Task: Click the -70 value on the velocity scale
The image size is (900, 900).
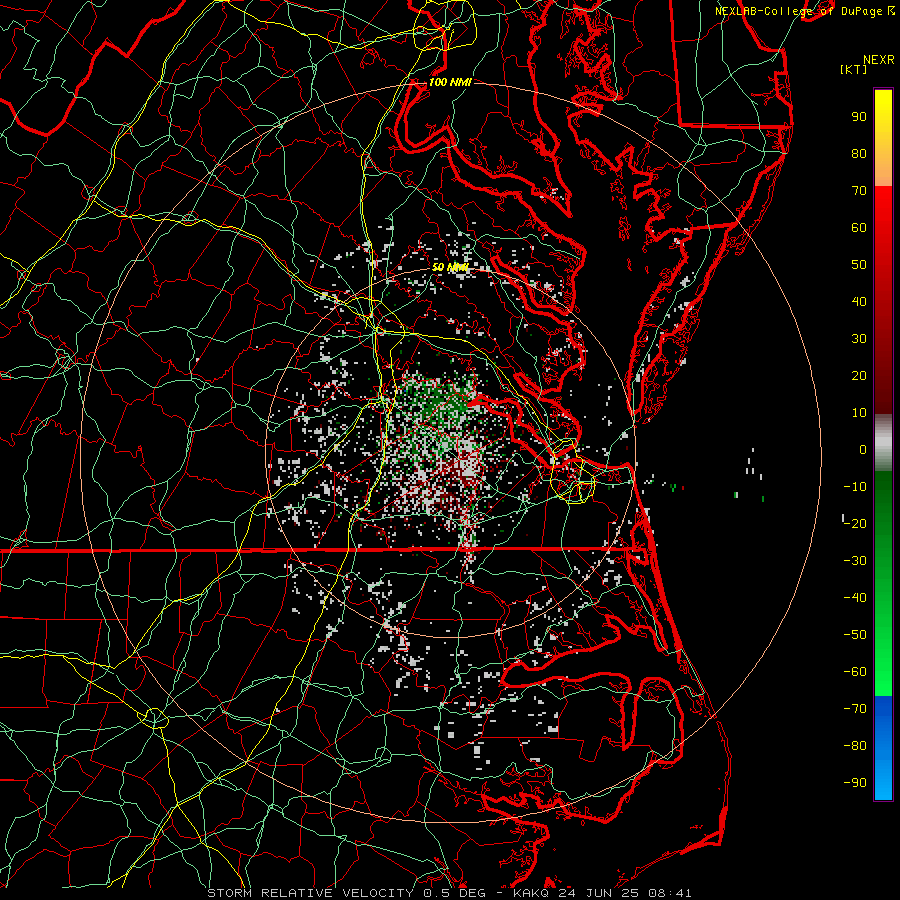Action: click(855, 709)
